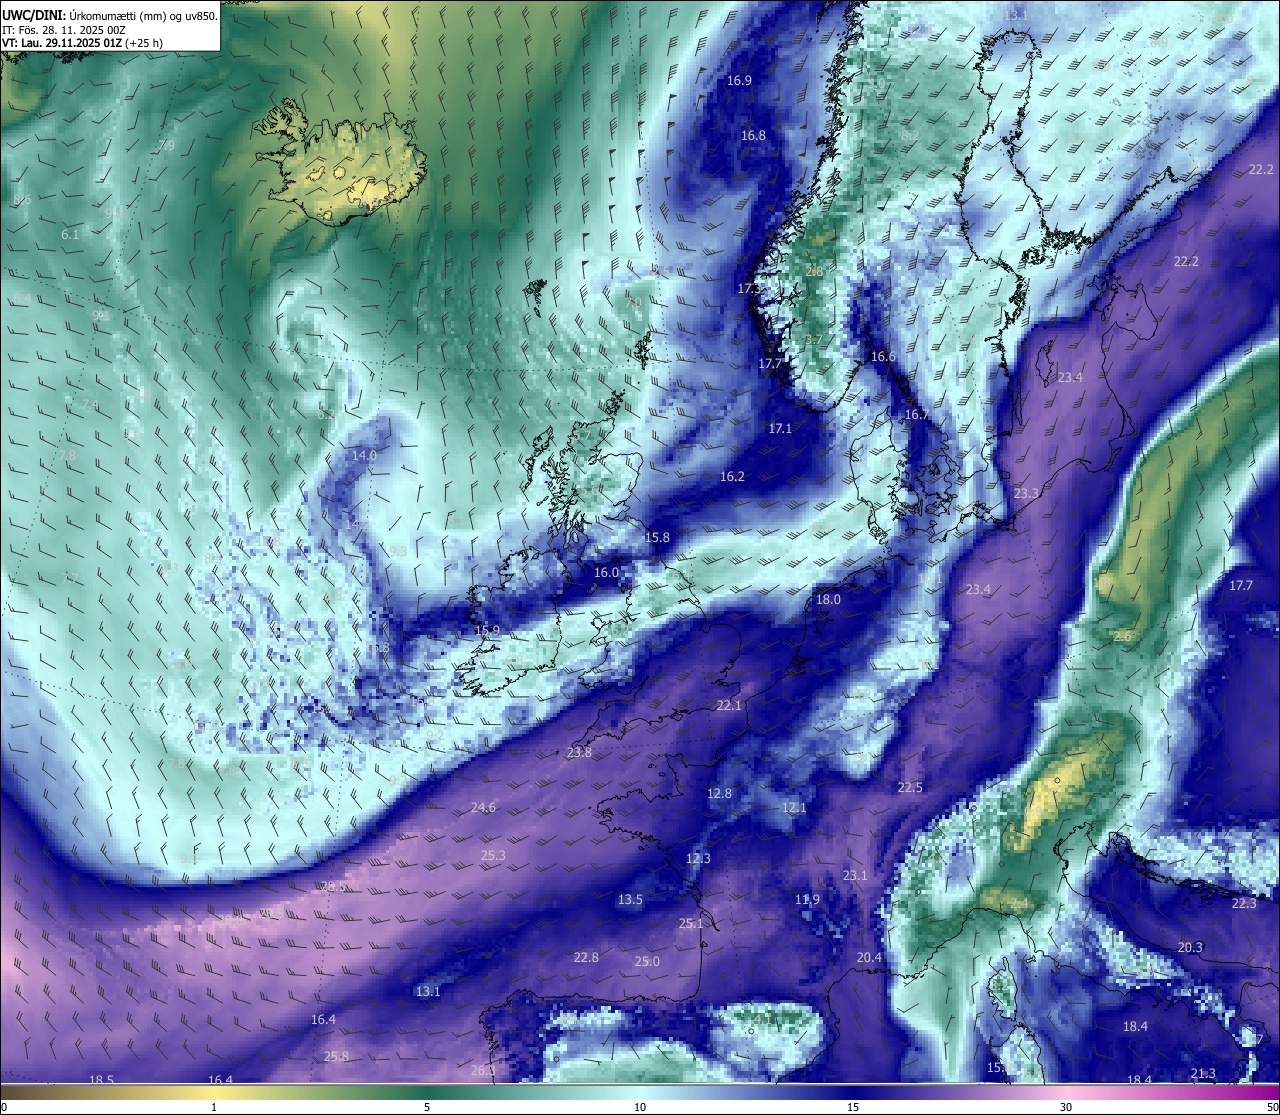Click the 12.8 value label

[719, 794]
